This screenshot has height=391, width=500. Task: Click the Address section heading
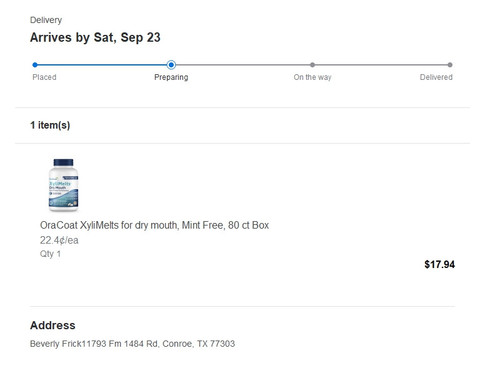point(53,325)
